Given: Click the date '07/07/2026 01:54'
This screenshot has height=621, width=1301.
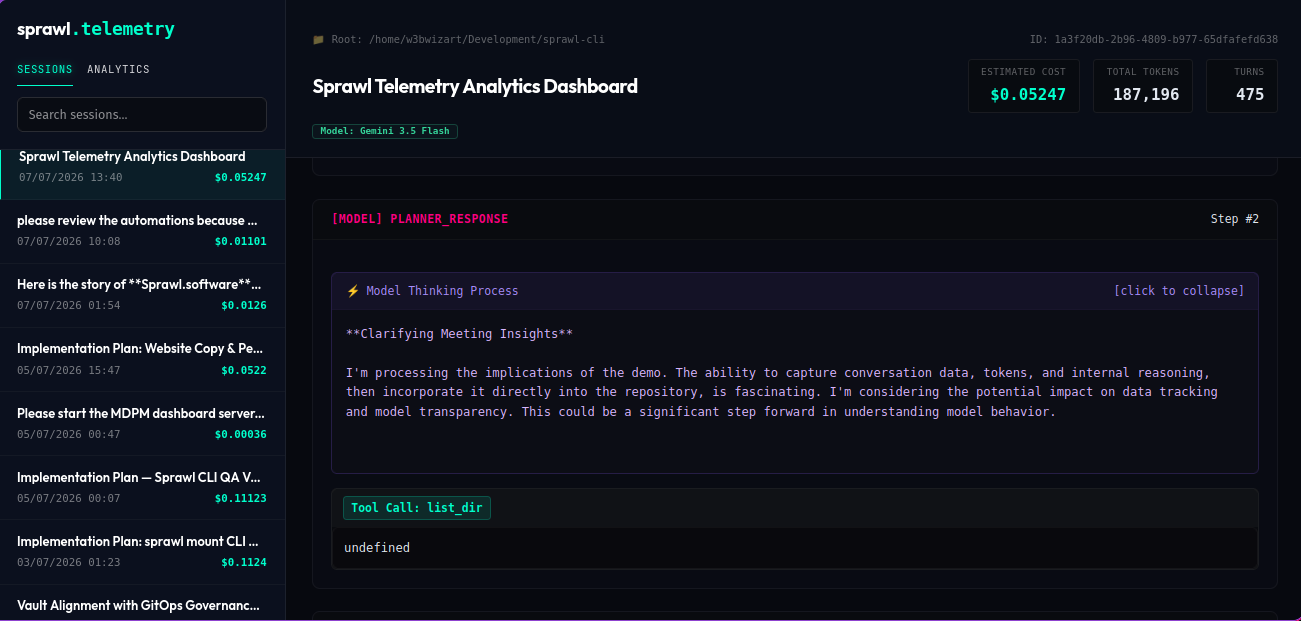Looking at the screenshot, I should pos(69,306).
